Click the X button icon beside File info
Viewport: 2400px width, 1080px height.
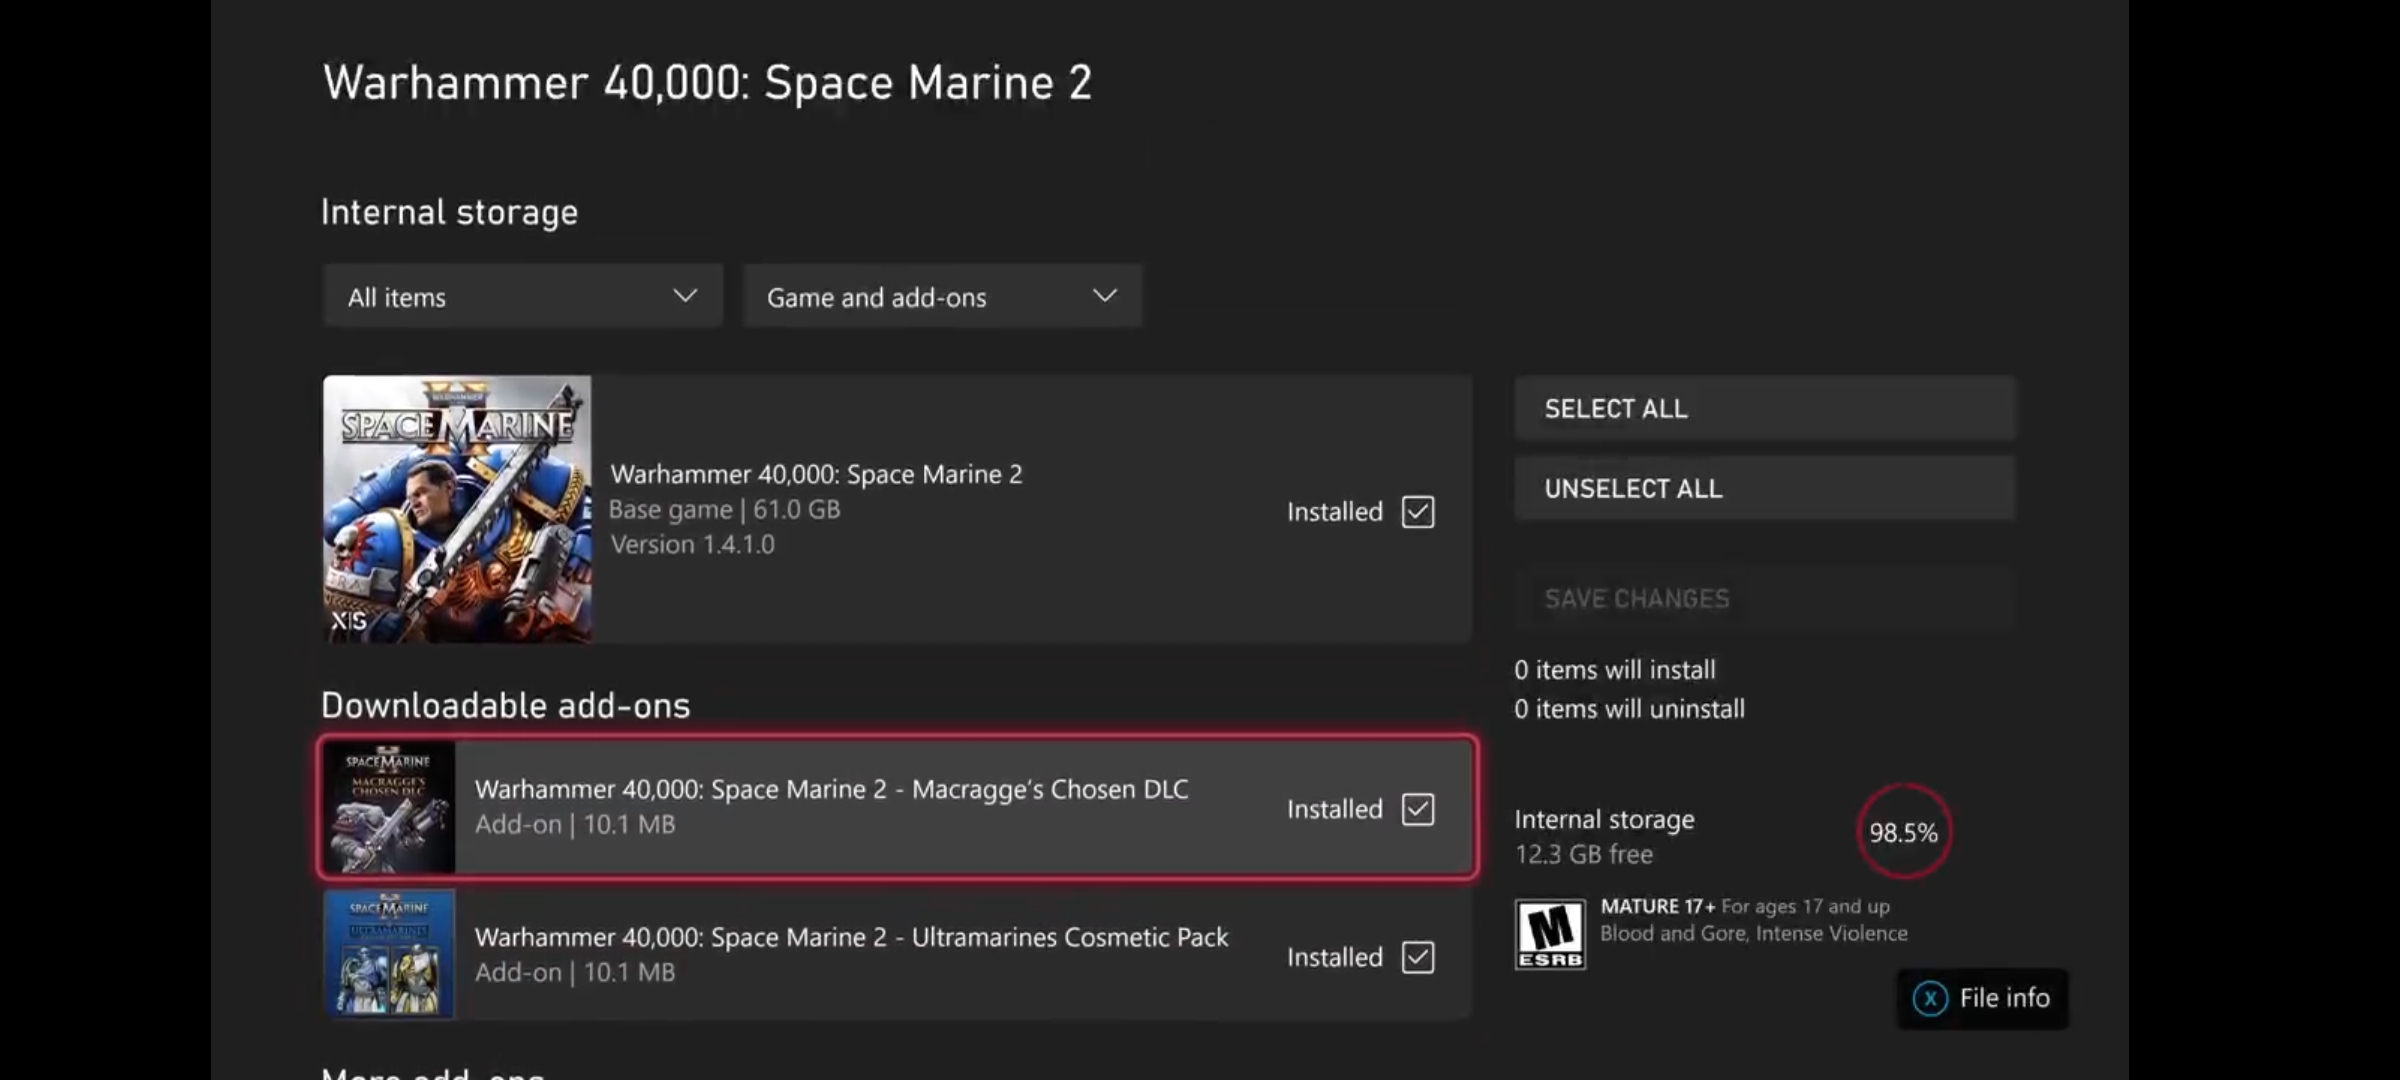(1930, 998)
